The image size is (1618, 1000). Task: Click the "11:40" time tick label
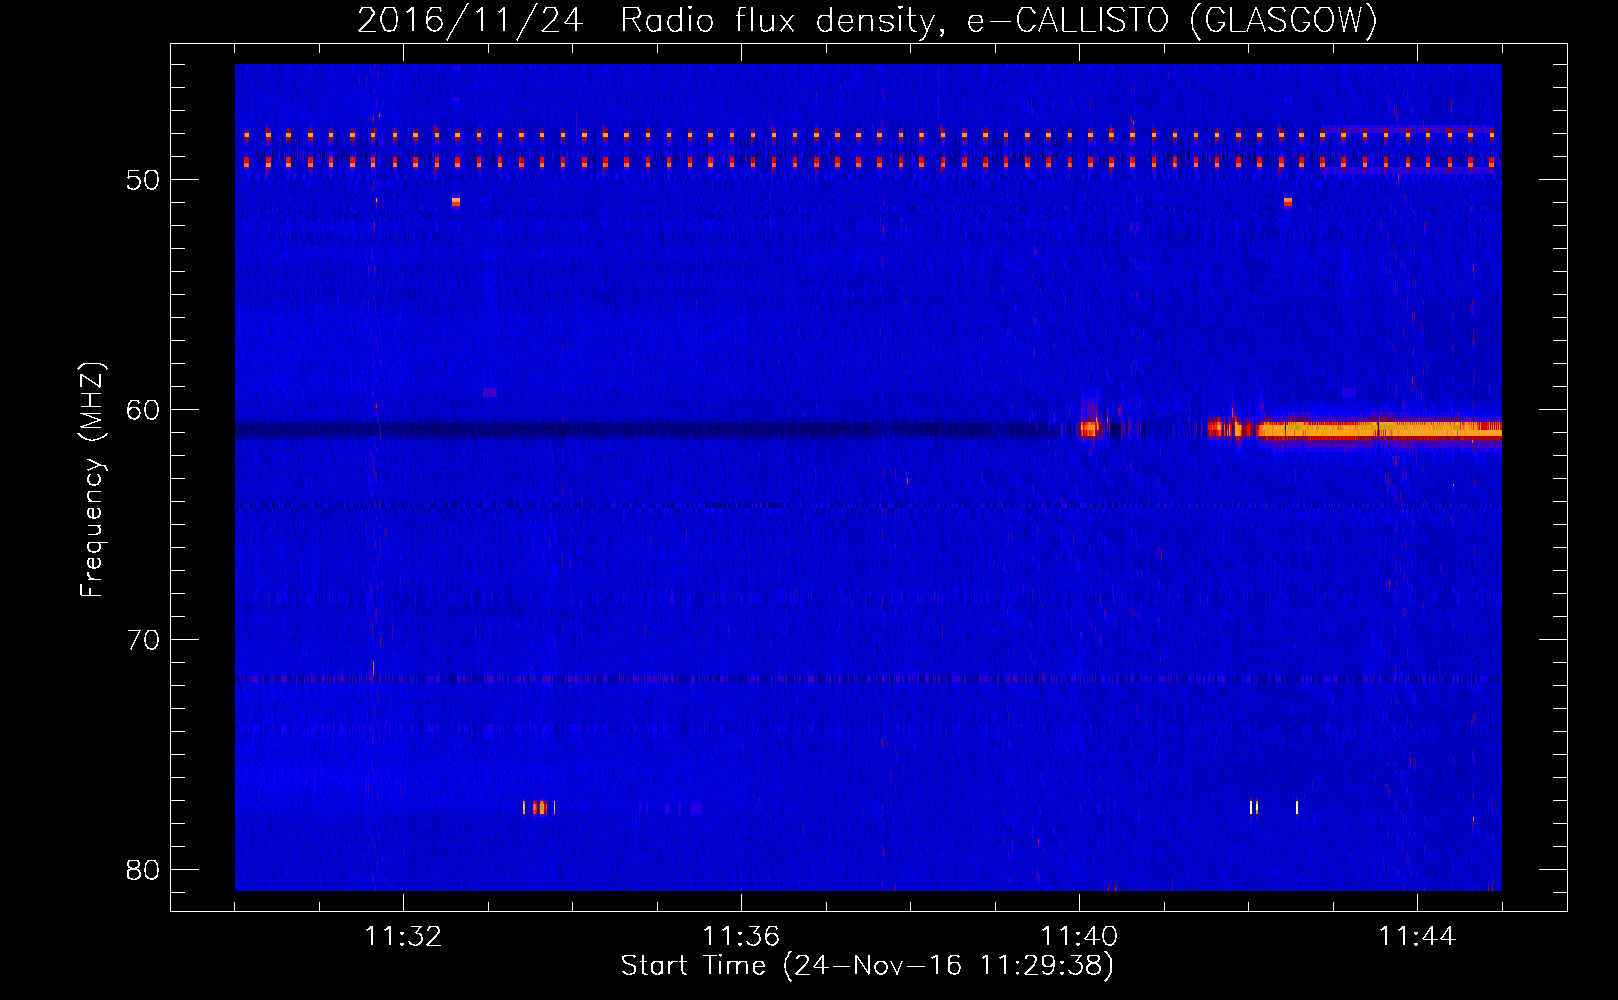[x=1079, y=936]
